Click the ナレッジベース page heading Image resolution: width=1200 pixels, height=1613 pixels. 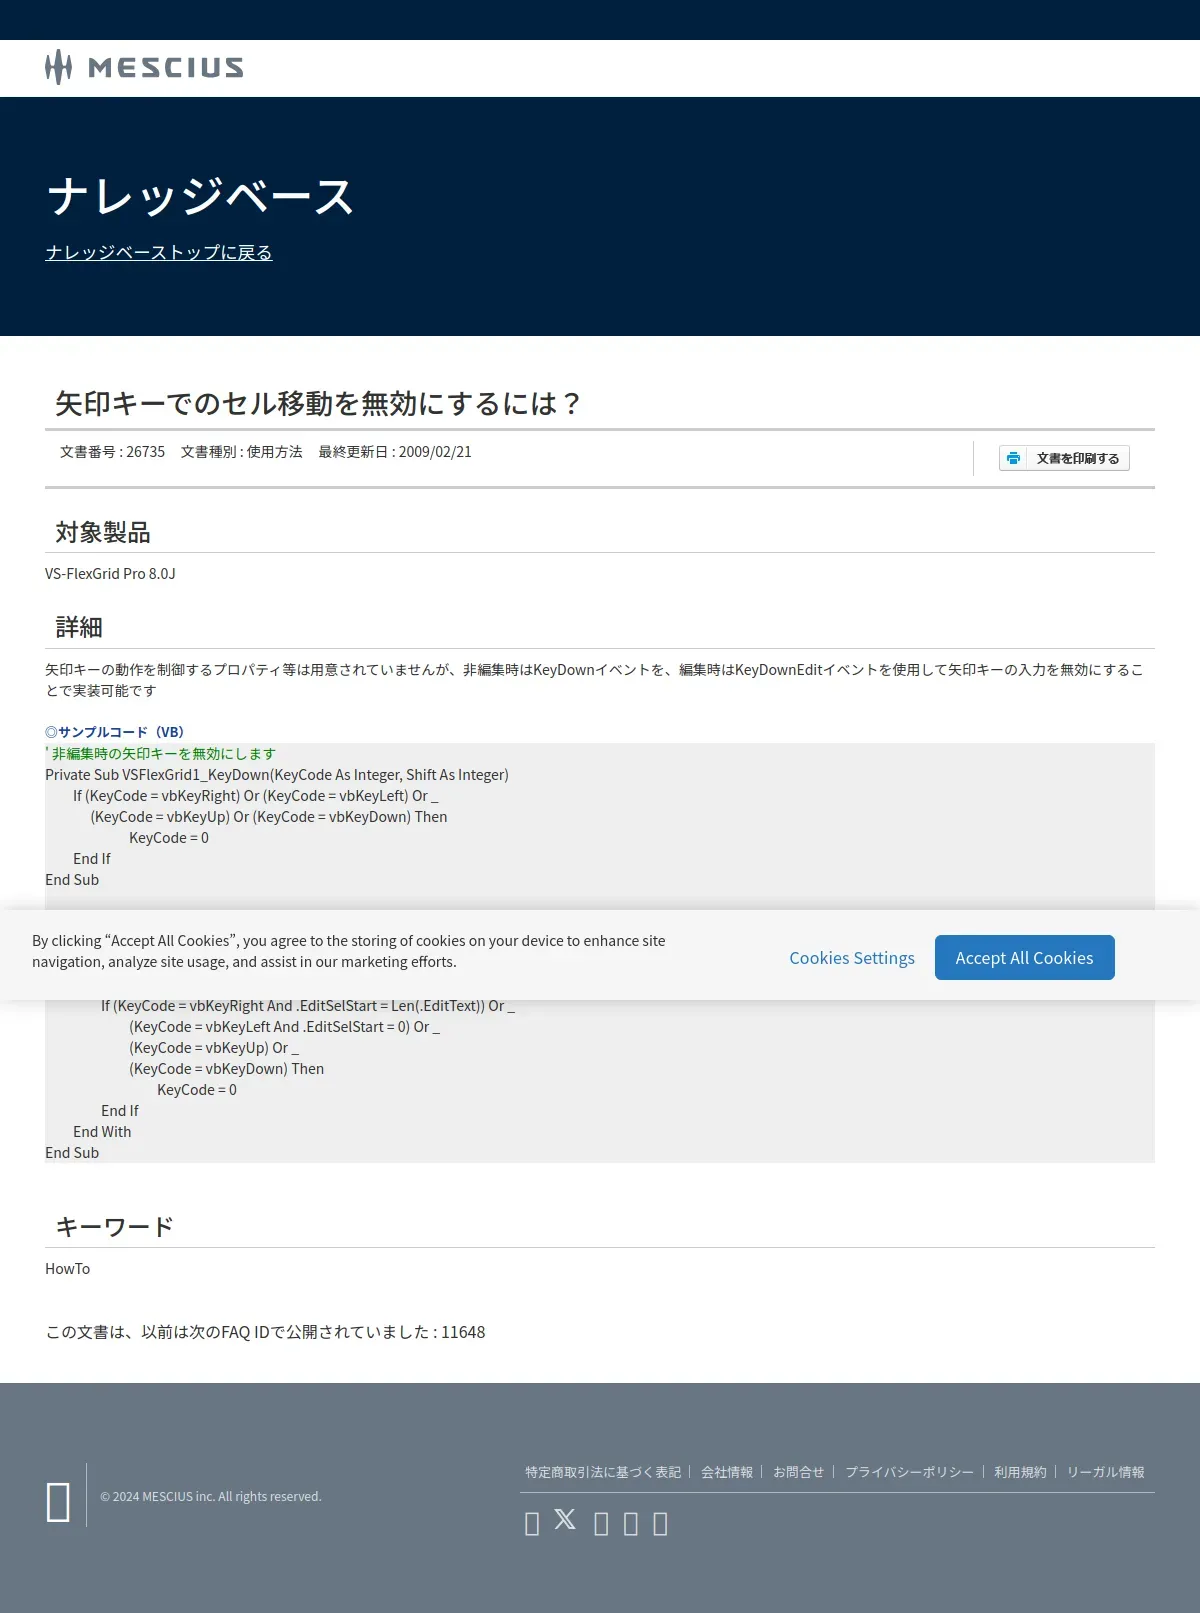(200, 196)
